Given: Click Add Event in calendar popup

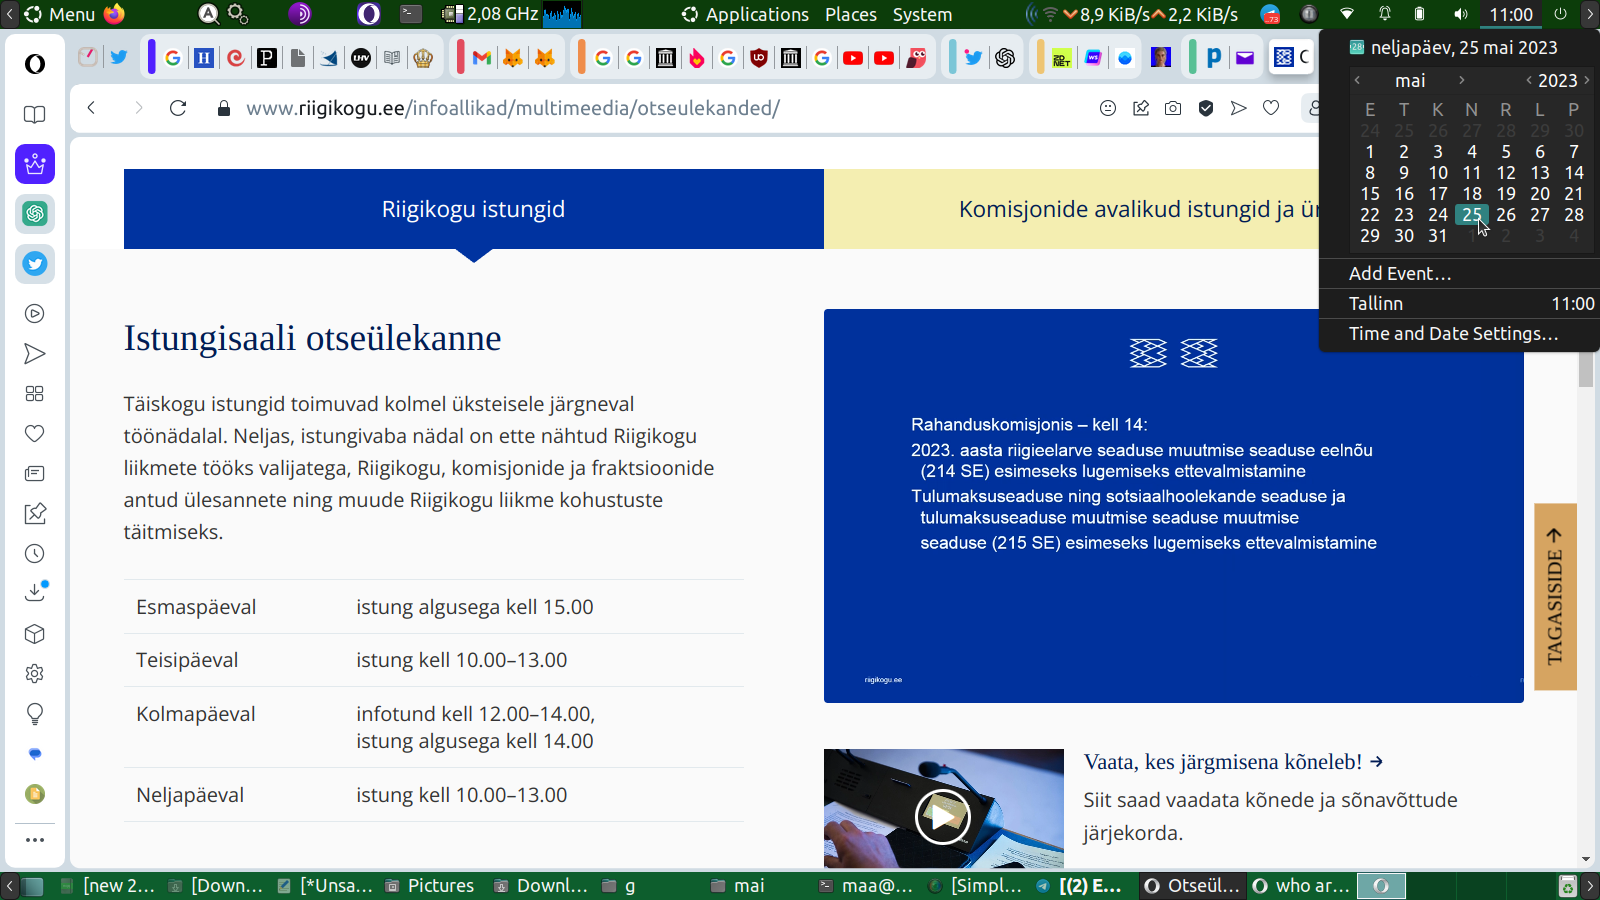Looking at the screenshot, I should (x=1400, y=274).
